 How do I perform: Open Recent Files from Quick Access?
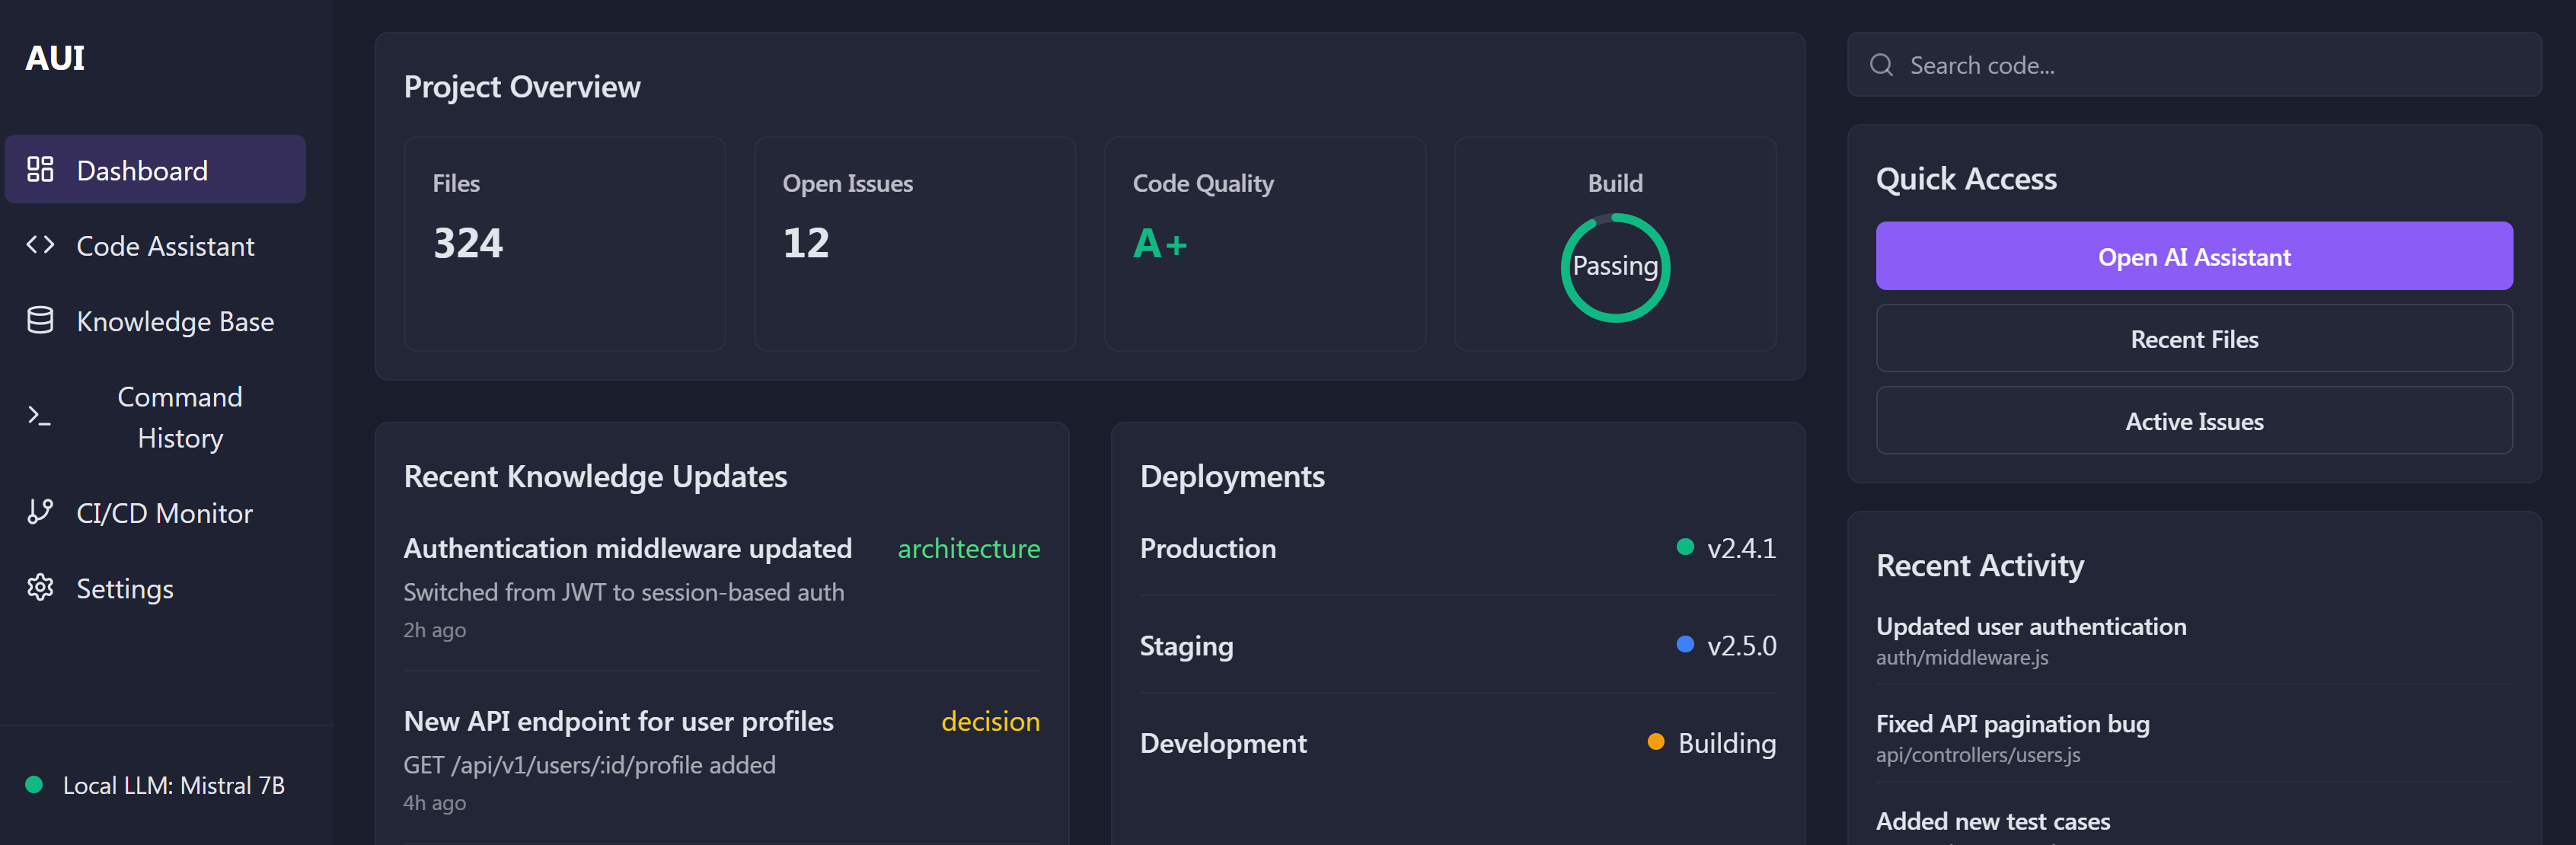[2193, 339]
